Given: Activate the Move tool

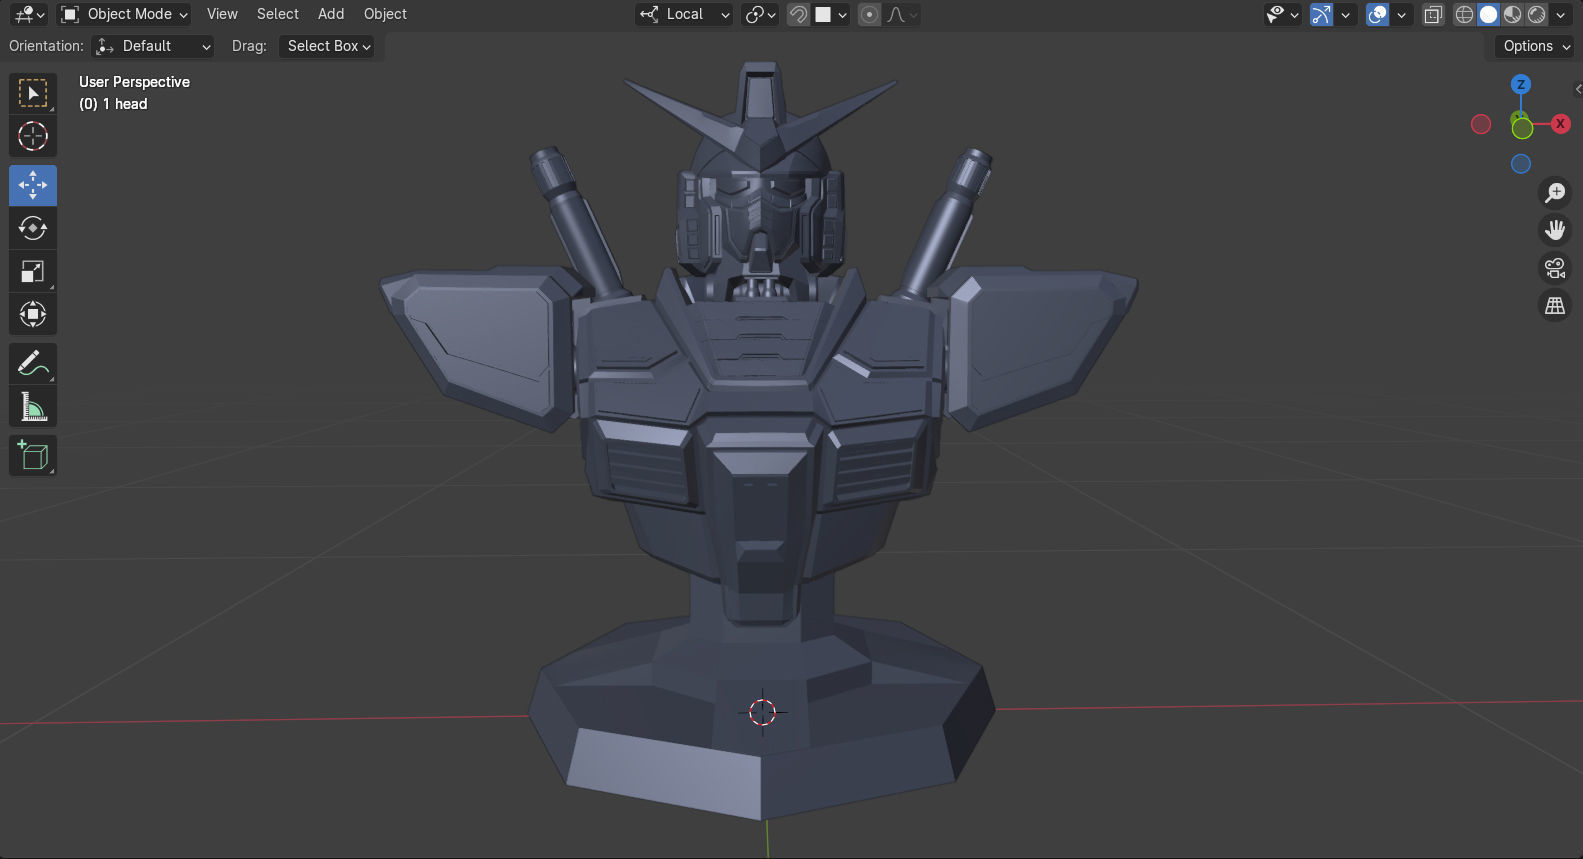Looking at the screenshot, I should [x=33, y=185].
